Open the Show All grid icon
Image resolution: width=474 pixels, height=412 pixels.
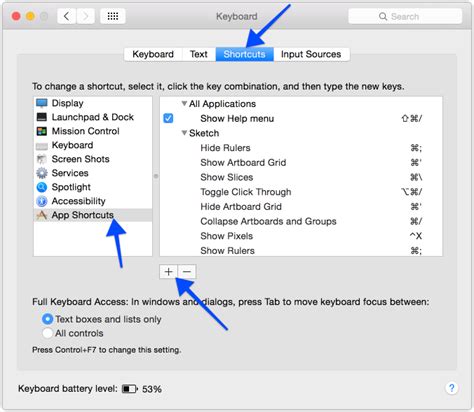[x=113, y=16]
